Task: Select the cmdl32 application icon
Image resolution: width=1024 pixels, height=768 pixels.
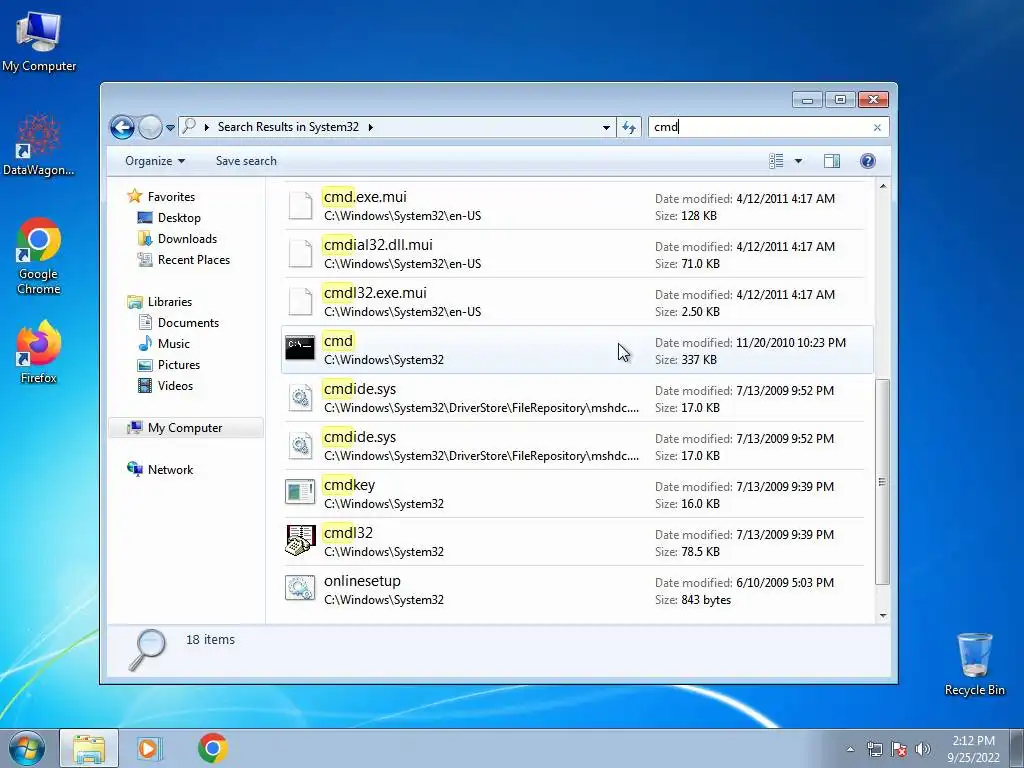Action: 300,541
